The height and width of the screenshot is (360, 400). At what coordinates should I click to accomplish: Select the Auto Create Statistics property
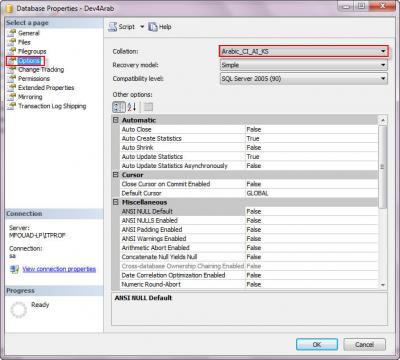click(249, 138)
